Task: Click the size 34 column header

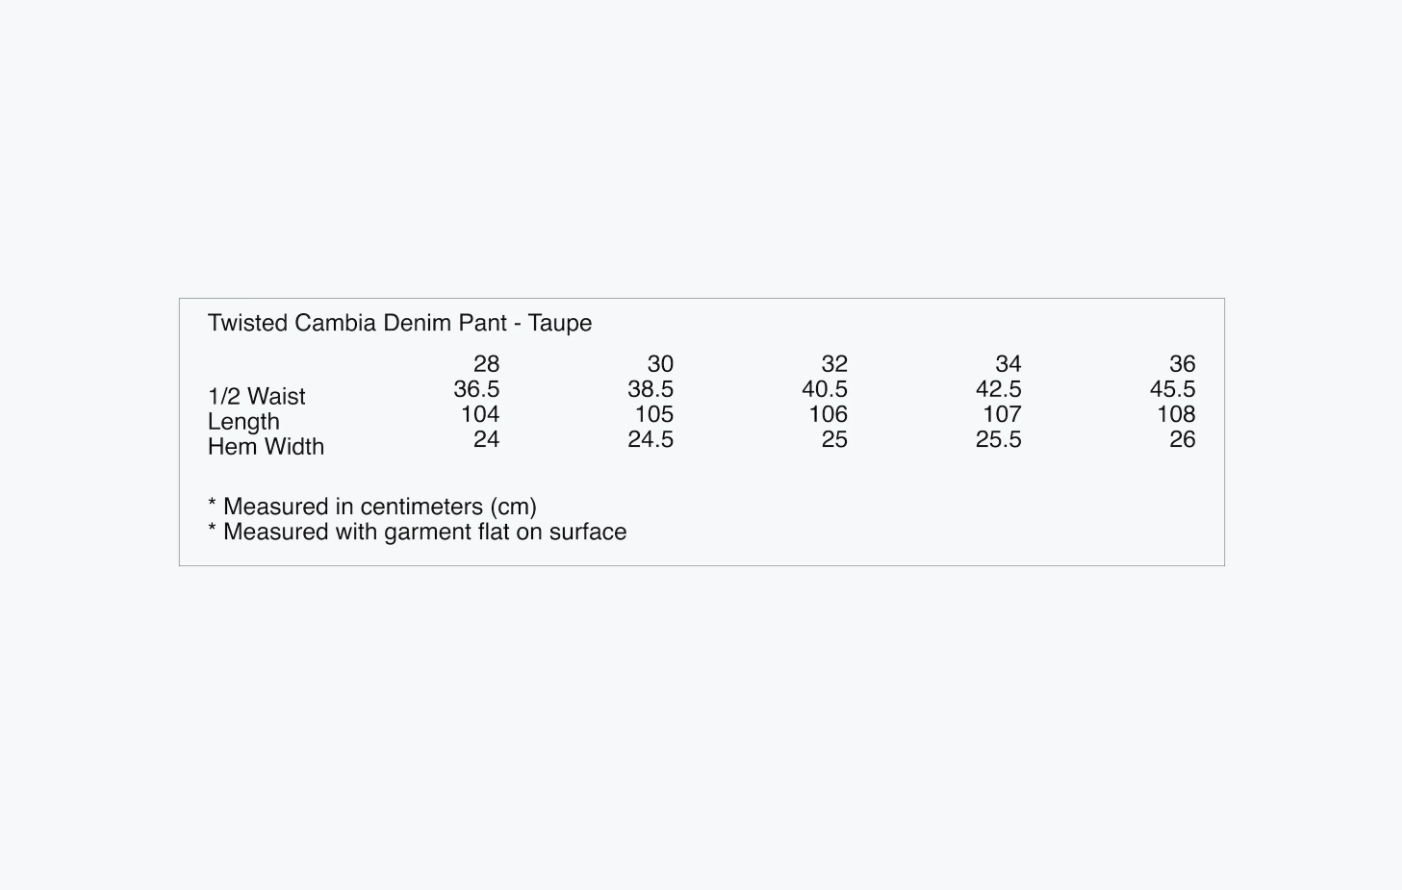Action: click(1008, 364)
